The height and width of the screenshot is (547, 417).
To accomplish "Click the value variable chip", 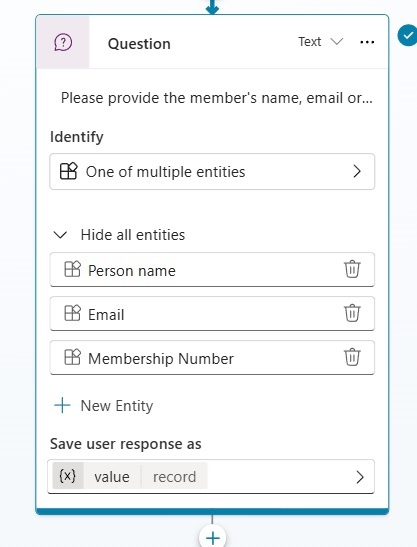I will click(112, 477).
